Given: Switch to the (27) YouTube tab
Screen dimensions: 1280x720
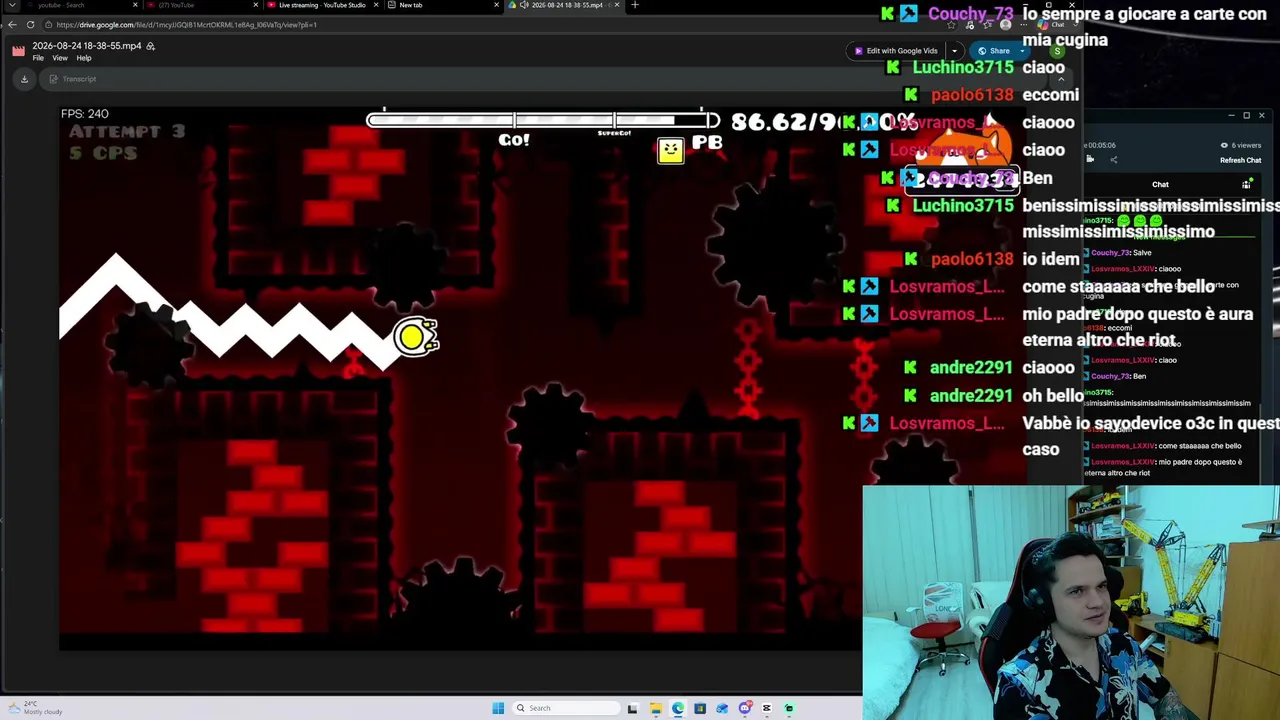Looking at the screenshot, I should [x=200, y=5].
